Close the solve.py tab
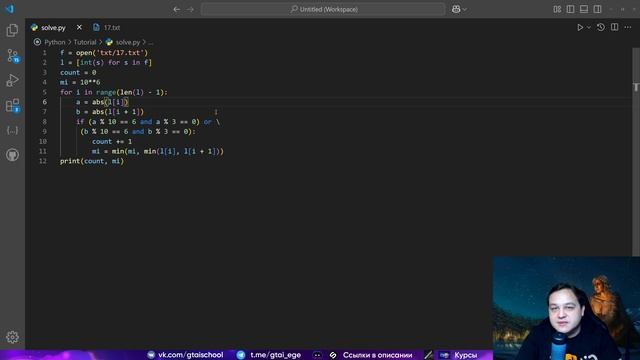Image resolution: width=640 pixels, height=360 pixels. (x=79, y=27)
